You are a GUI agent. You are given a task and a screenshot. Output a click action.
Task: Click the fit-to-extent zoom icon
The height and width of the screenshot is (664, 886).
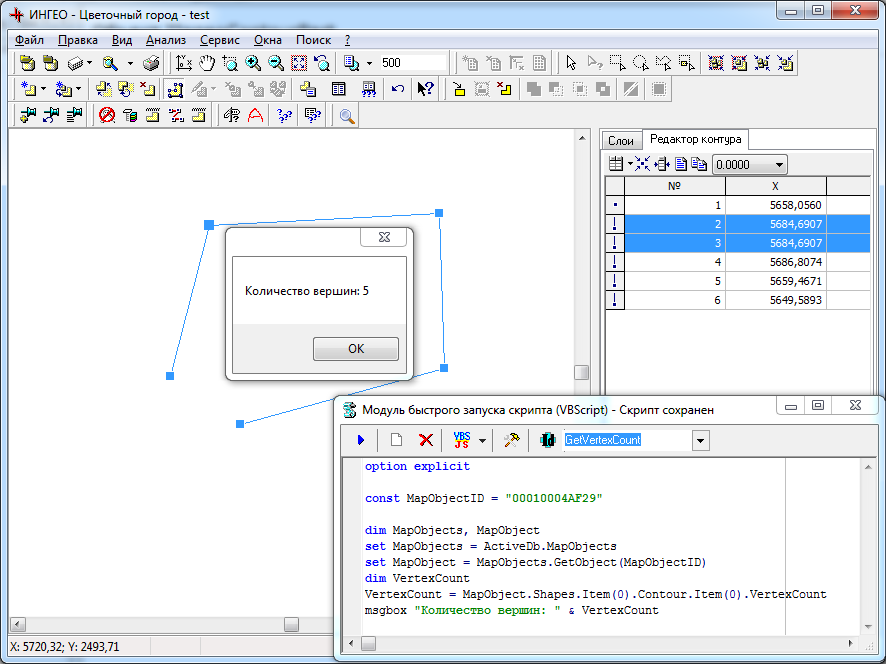pos(299,63)
